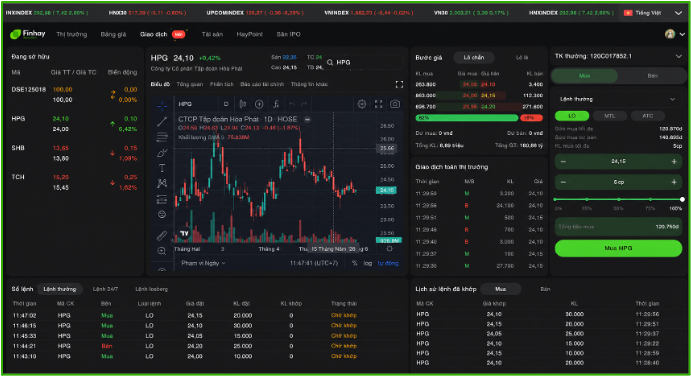Open the D timeframe selector

[x=226, y=104]
